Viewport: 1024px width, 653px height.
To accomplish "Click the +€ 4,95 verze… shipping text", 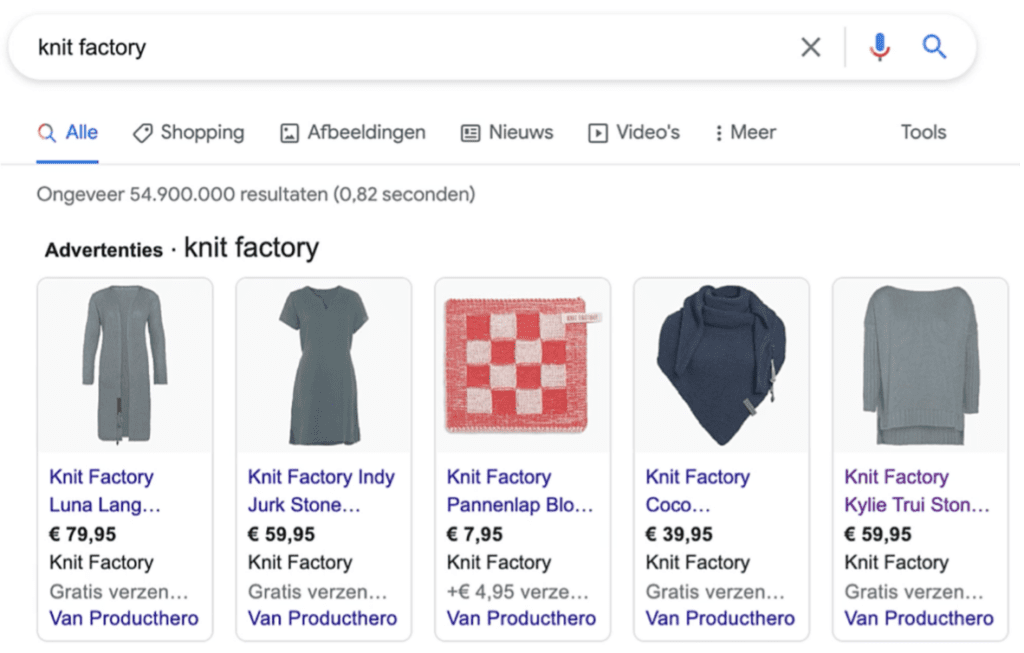I will tap(518, 592).
